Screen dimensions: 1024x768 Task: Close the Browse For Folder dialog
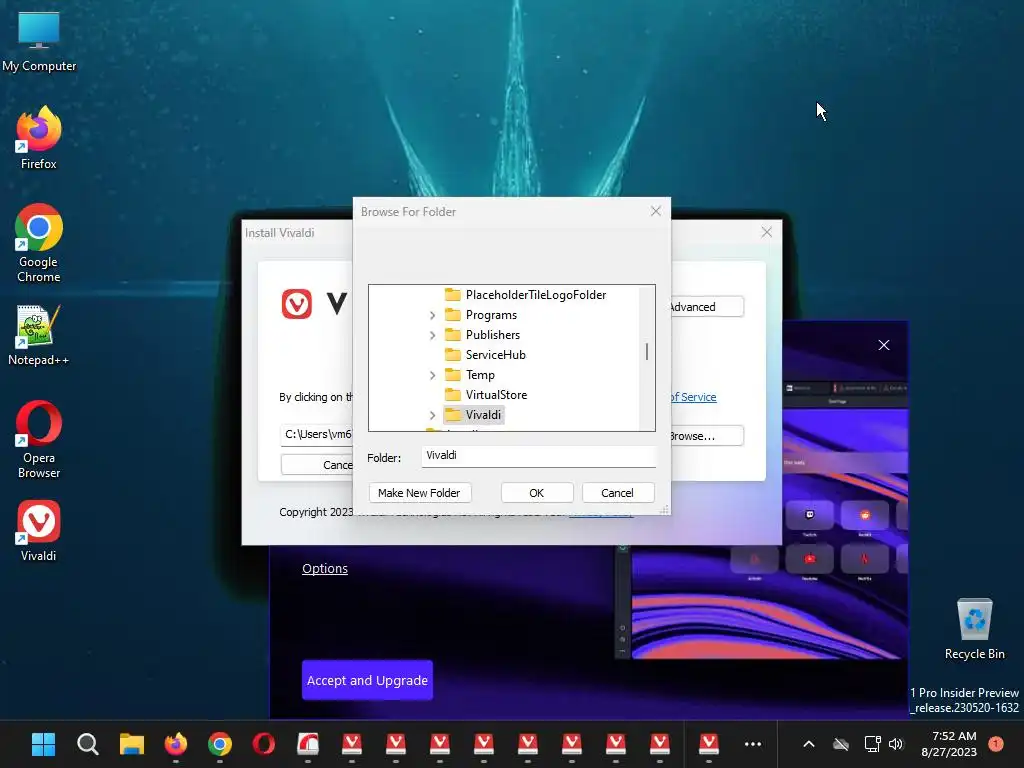coord(656,211)
